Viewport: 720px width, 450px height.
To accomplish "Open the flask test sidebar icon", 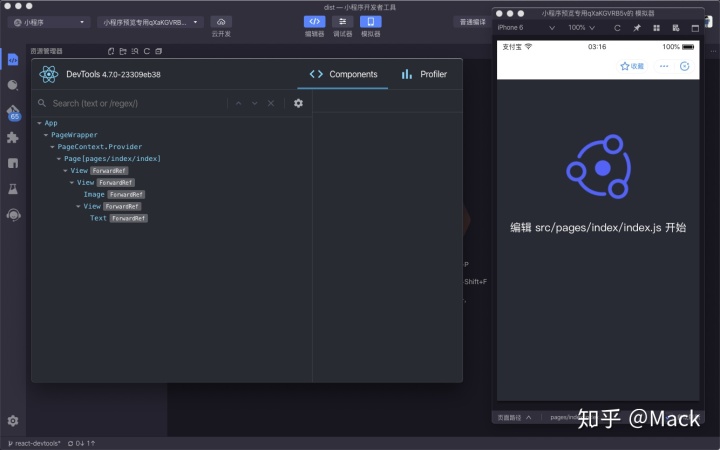I will coord(13,189).
